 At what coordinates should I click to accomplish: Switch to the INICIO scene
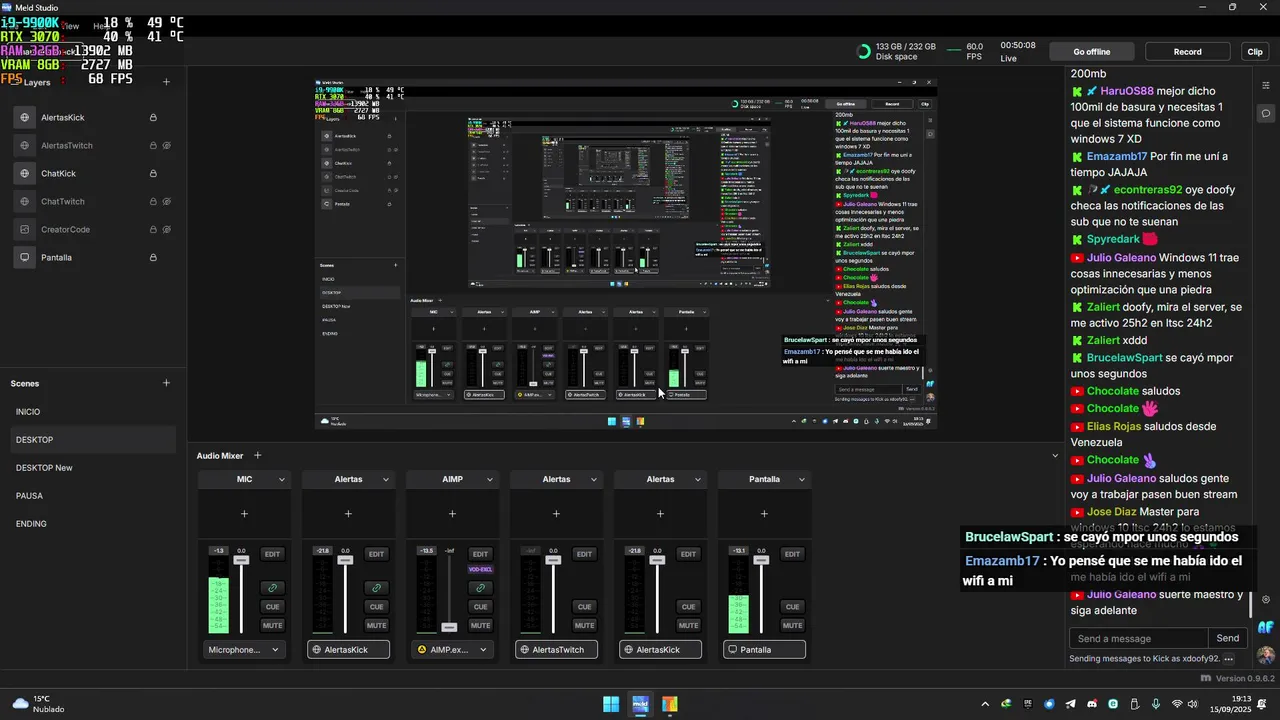coord(93,412)
